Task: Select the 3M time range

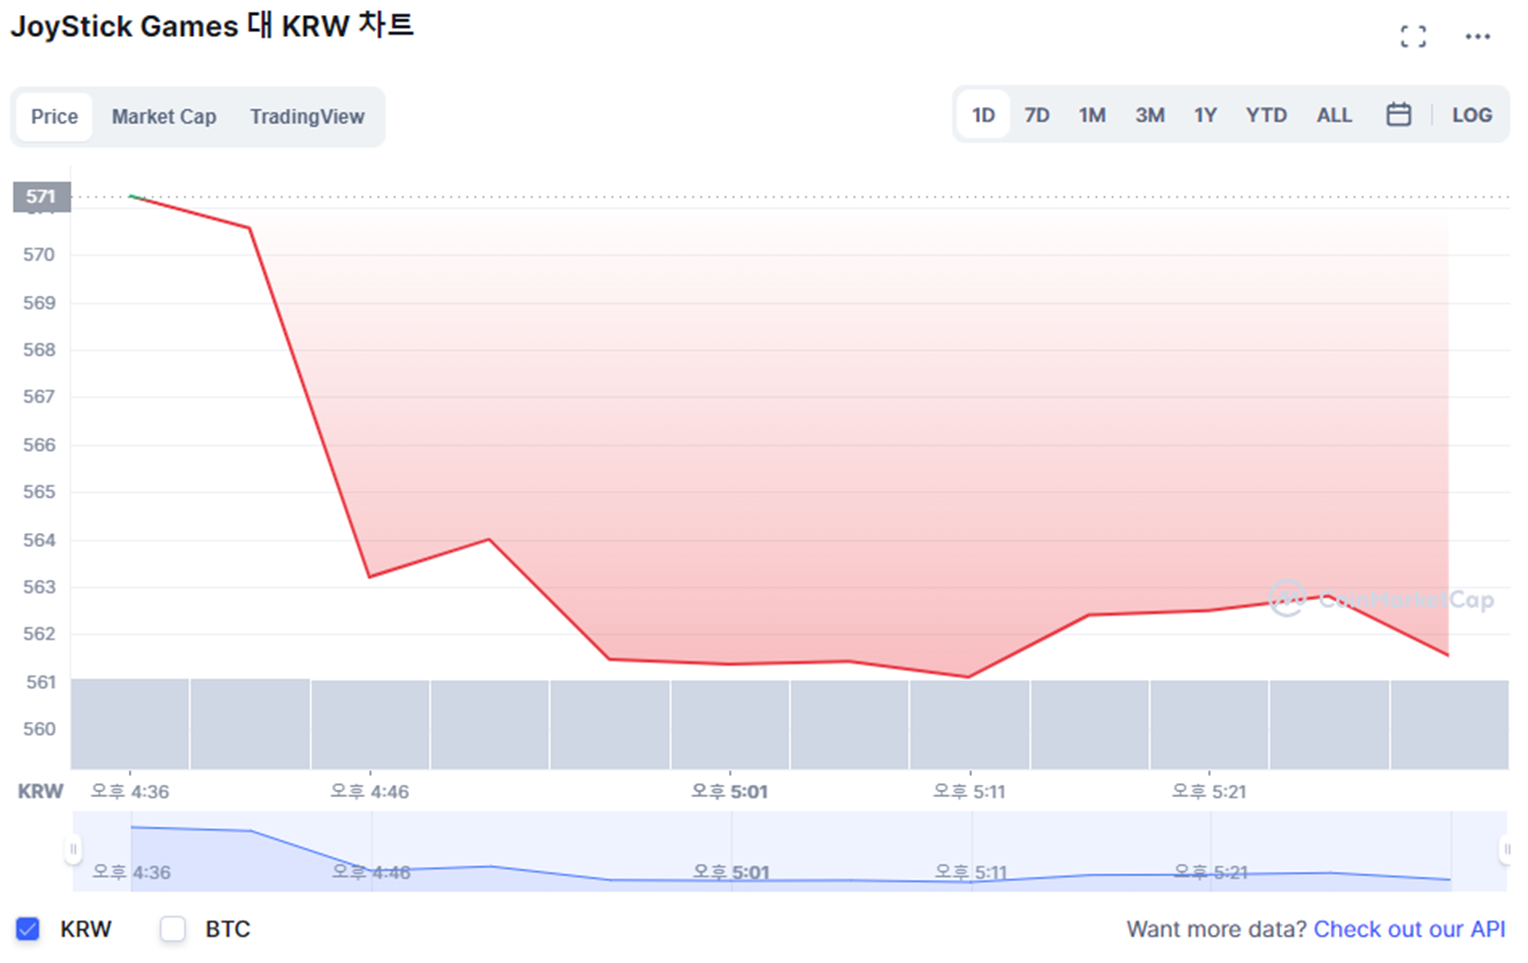Action: click(x=1150, y=115)
